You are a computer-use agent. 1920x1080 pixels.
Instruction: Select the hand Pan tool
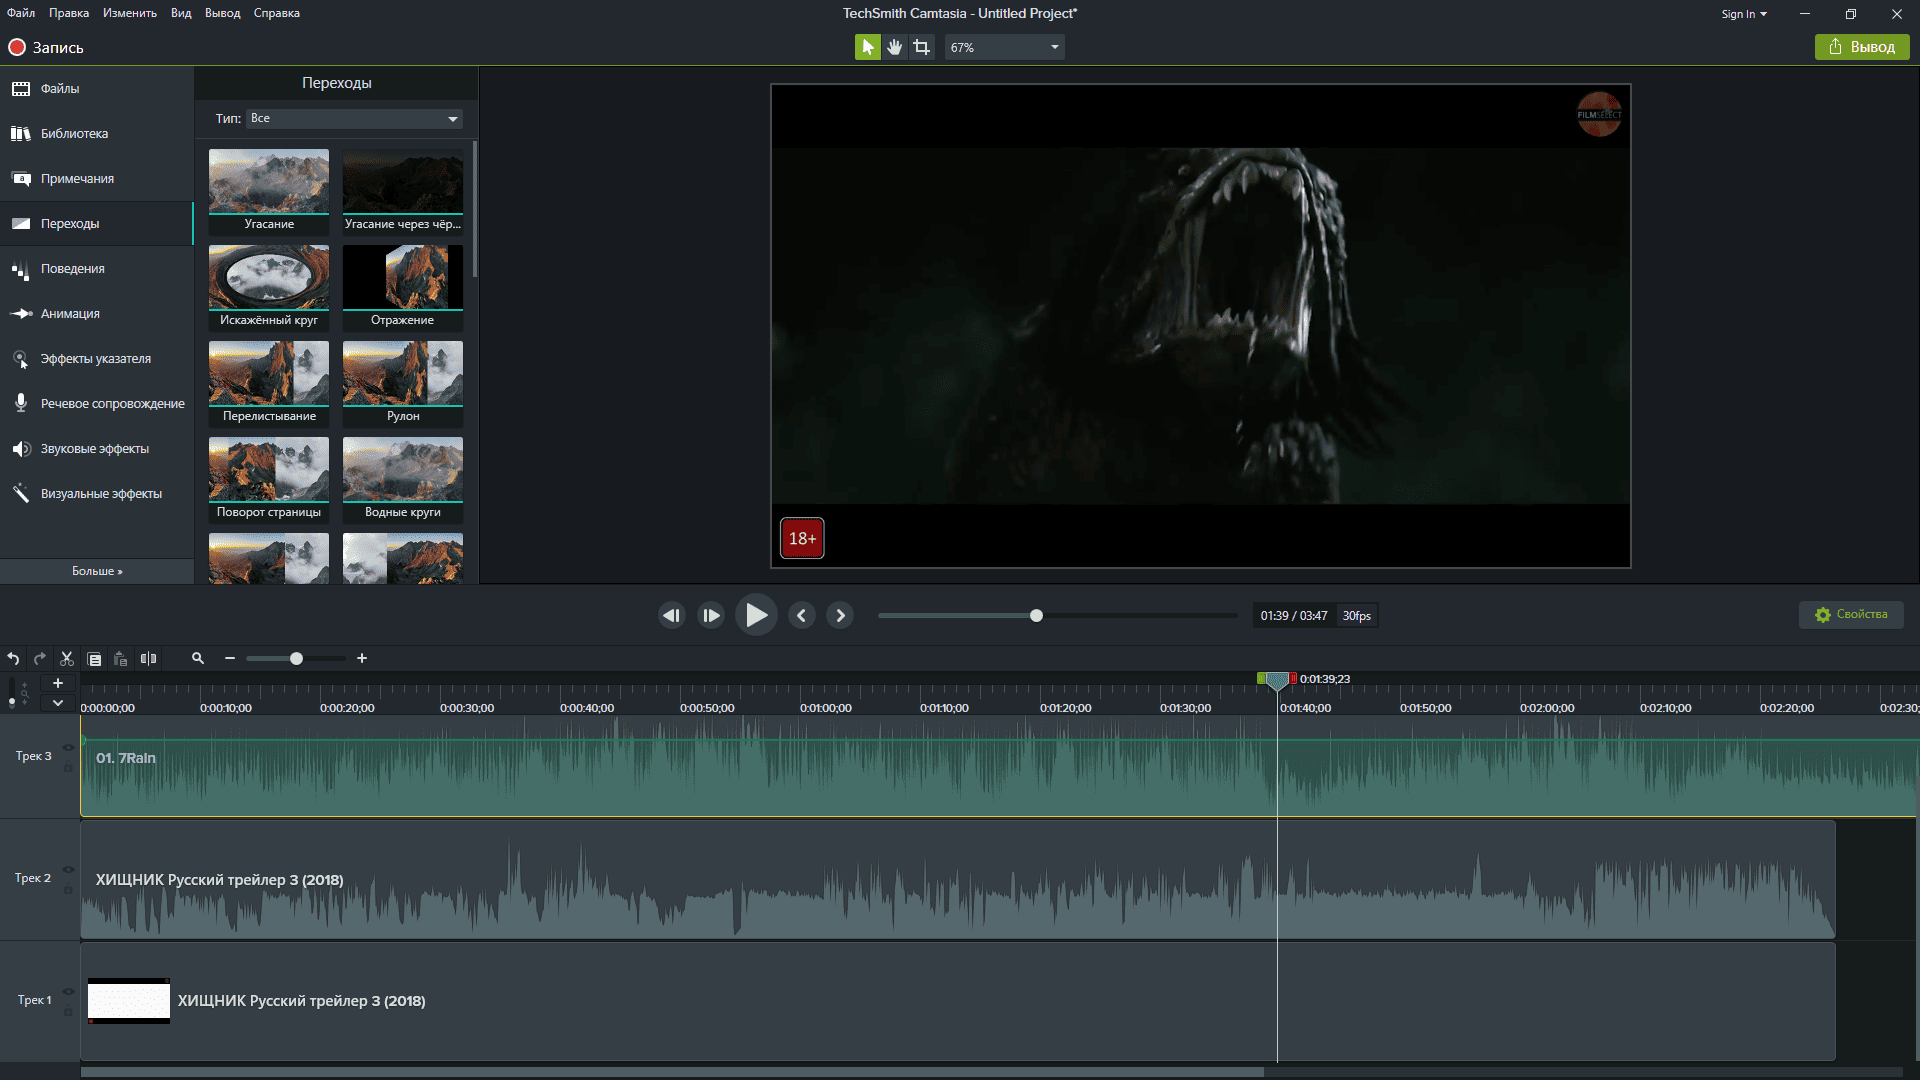[x=894, y=47]
